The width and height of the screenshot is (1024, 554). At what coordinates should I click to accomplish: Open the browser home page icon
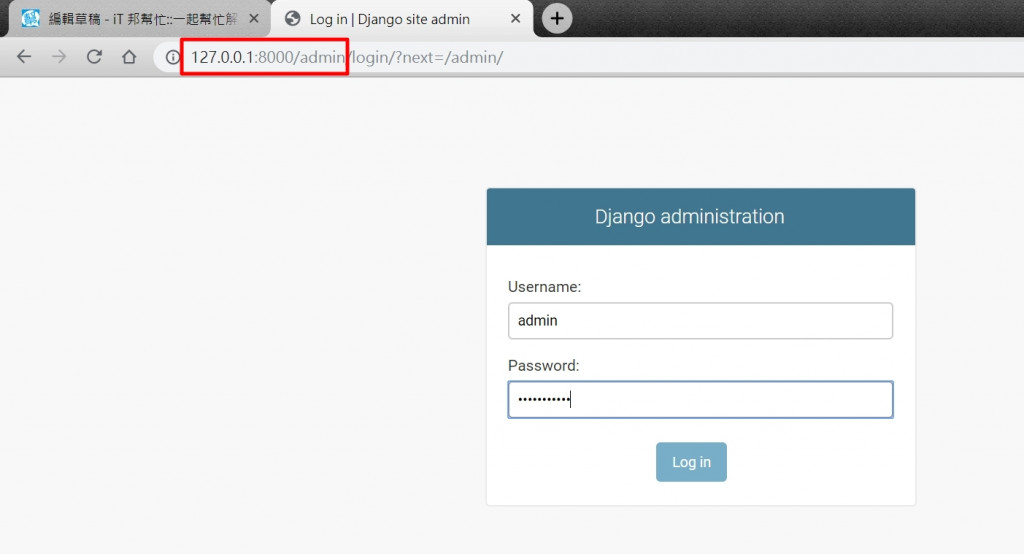129,57
